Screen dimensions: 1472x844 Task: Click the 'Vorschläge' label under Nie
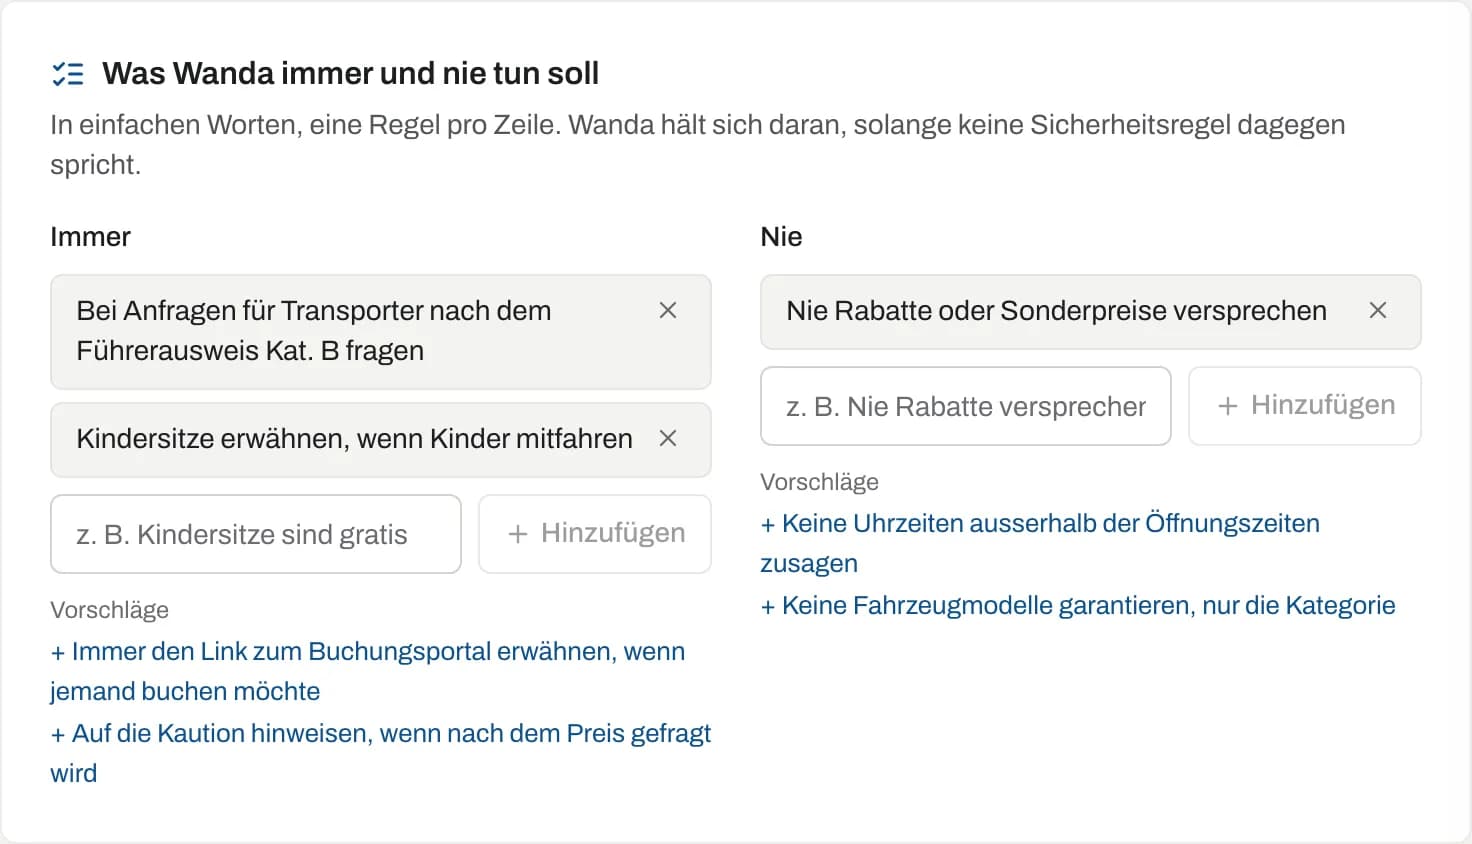tap(820, 482)
